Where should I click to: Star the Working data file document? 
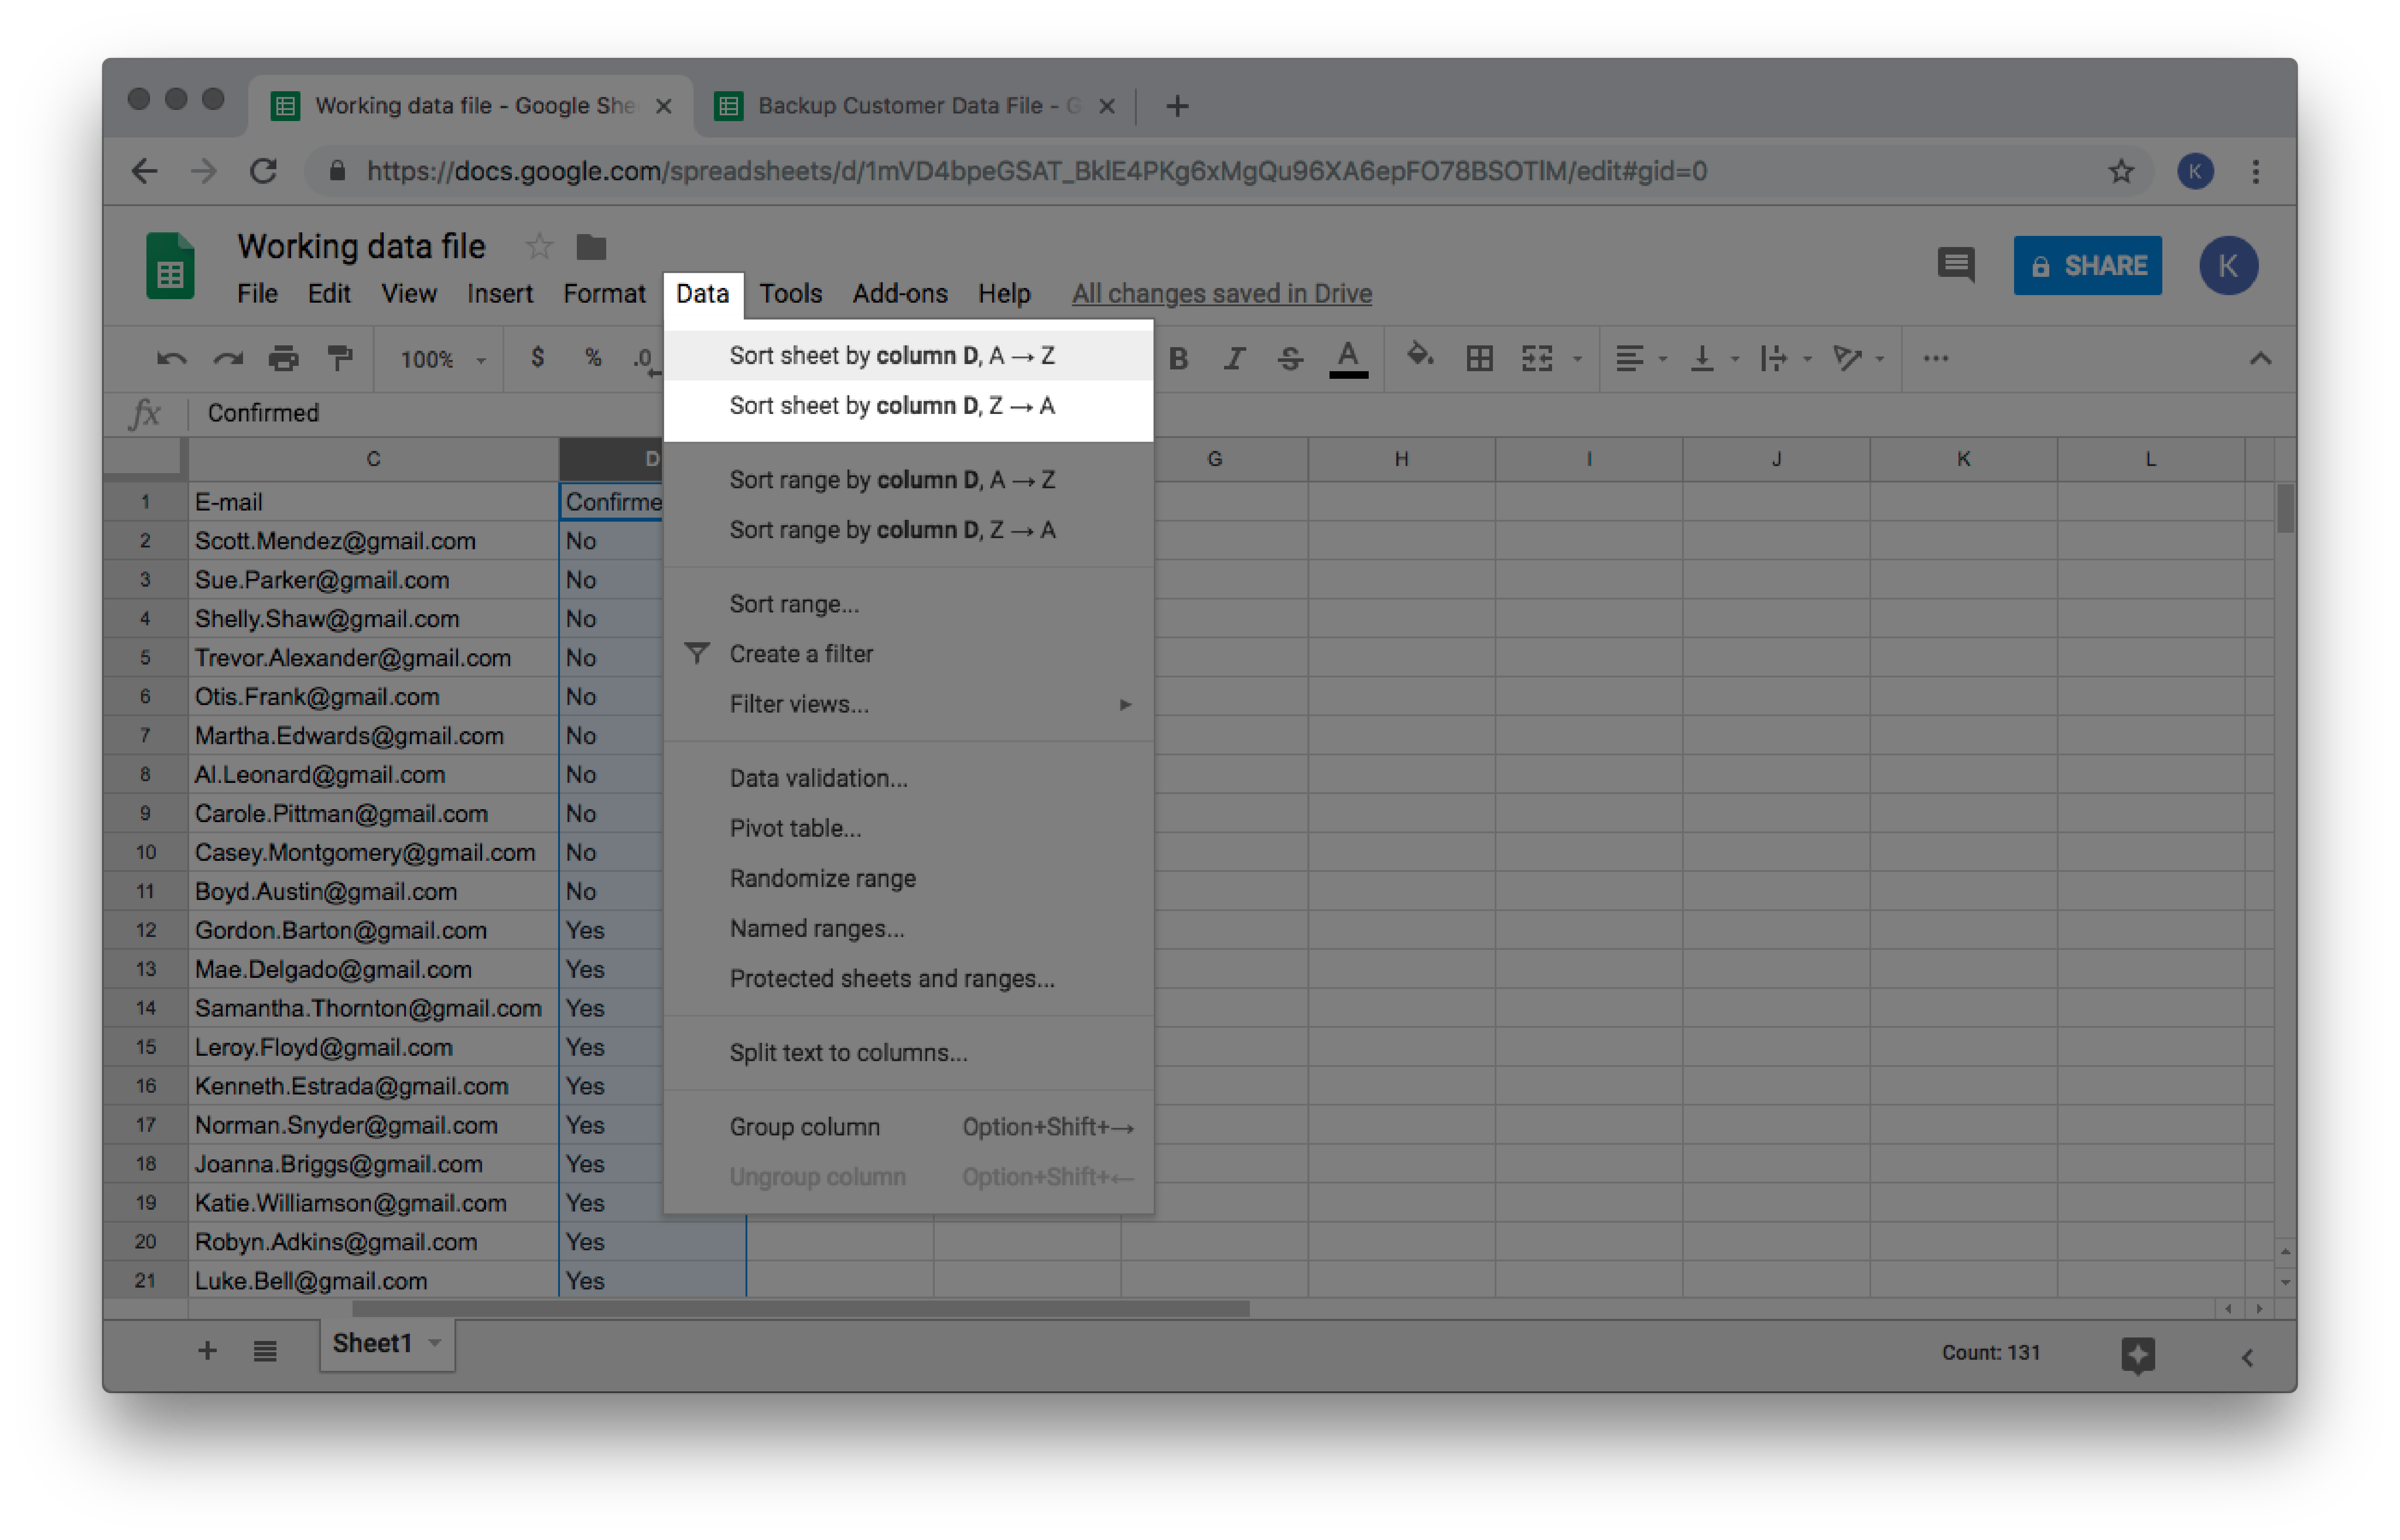[539, 246]
